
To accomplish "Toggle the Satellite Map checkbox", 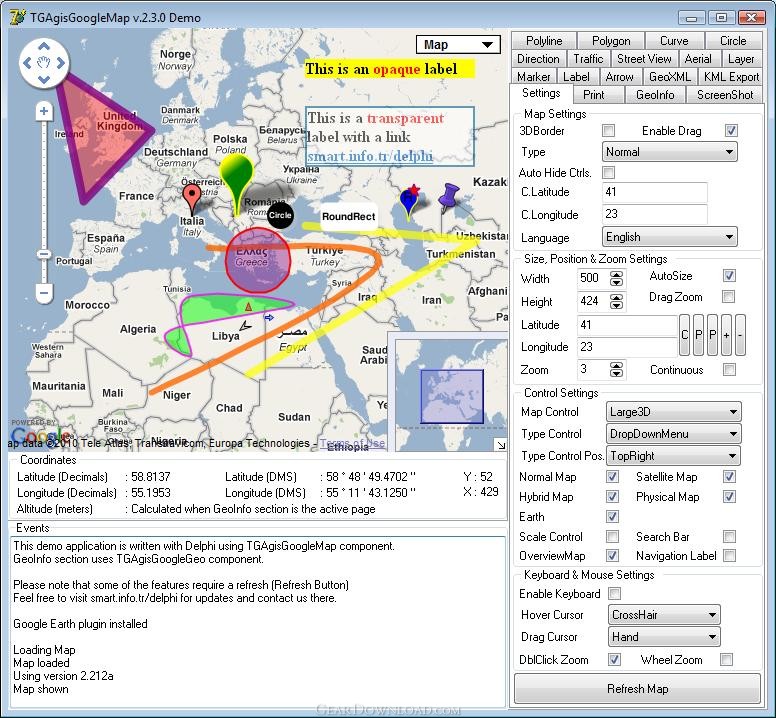I will point(729,477).
